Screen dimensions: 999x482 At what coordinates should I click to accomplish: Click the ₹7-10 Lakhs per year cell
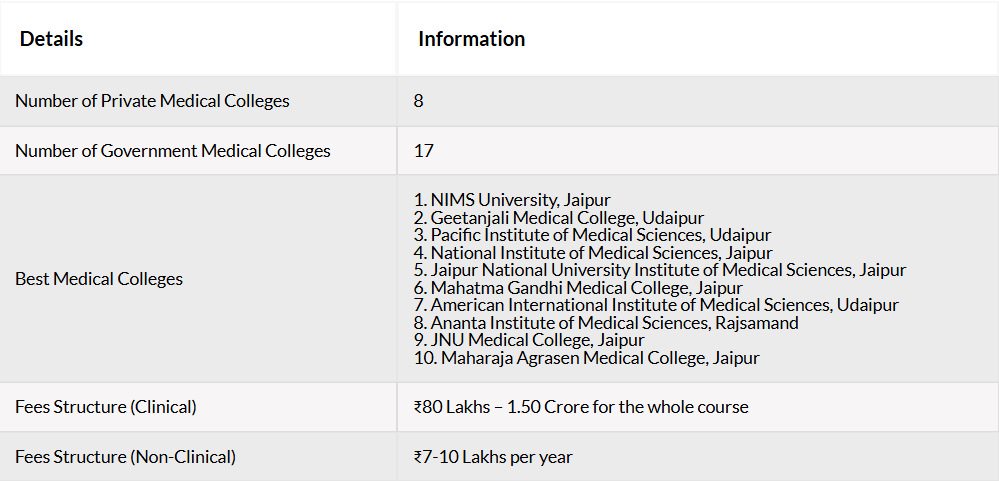coord(698,457)
